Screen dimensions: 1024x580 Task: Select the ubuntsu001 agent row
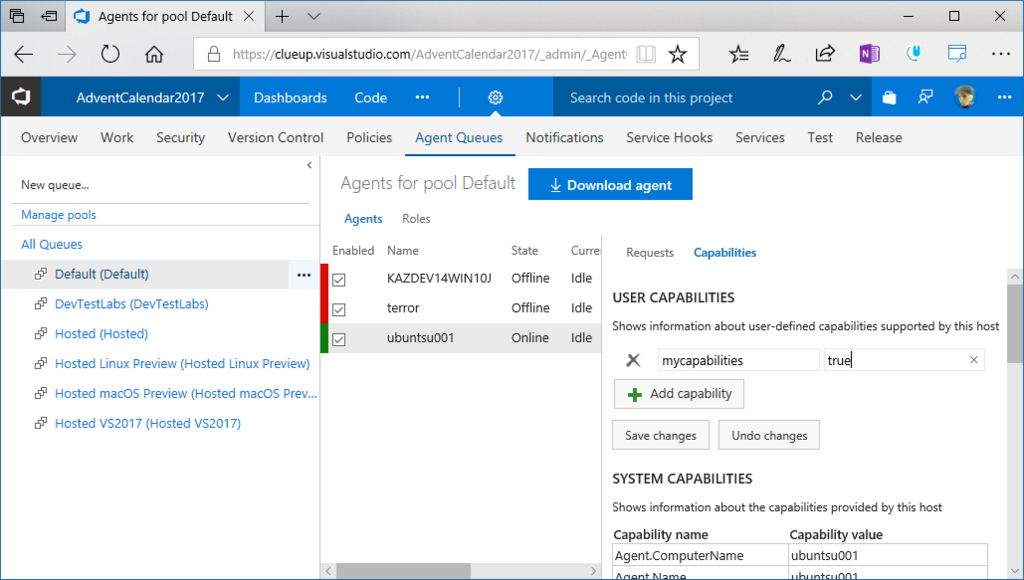tap(460, 338)
